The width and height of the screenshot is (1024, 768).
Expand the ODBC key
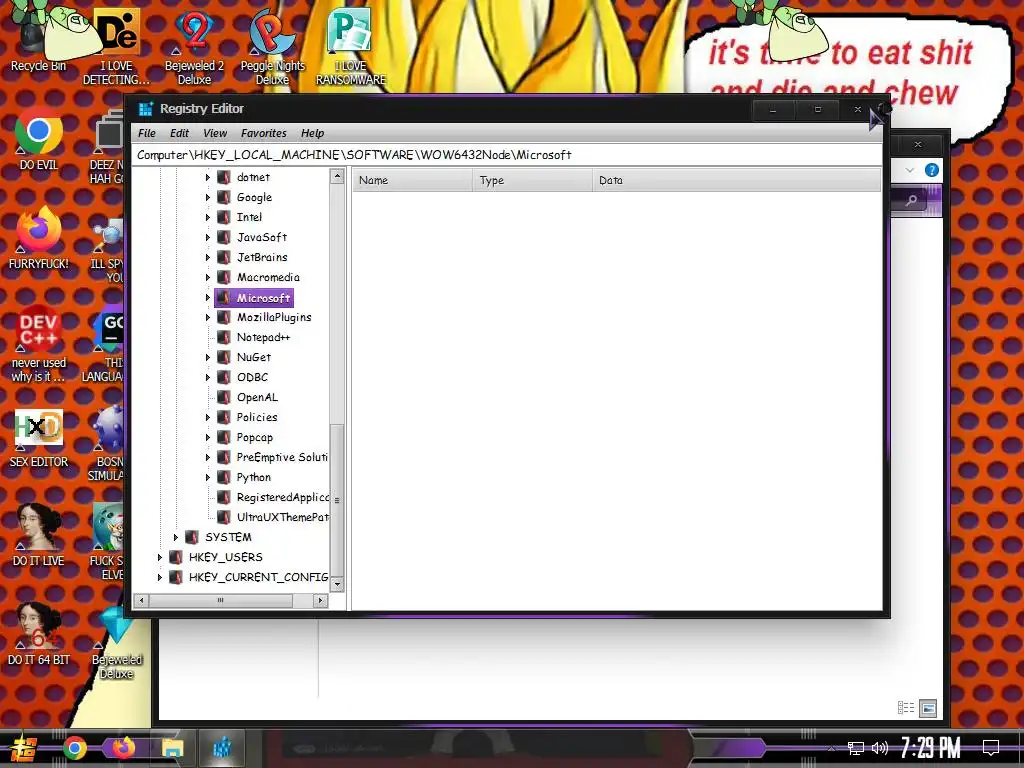click(x=208, y=377)
